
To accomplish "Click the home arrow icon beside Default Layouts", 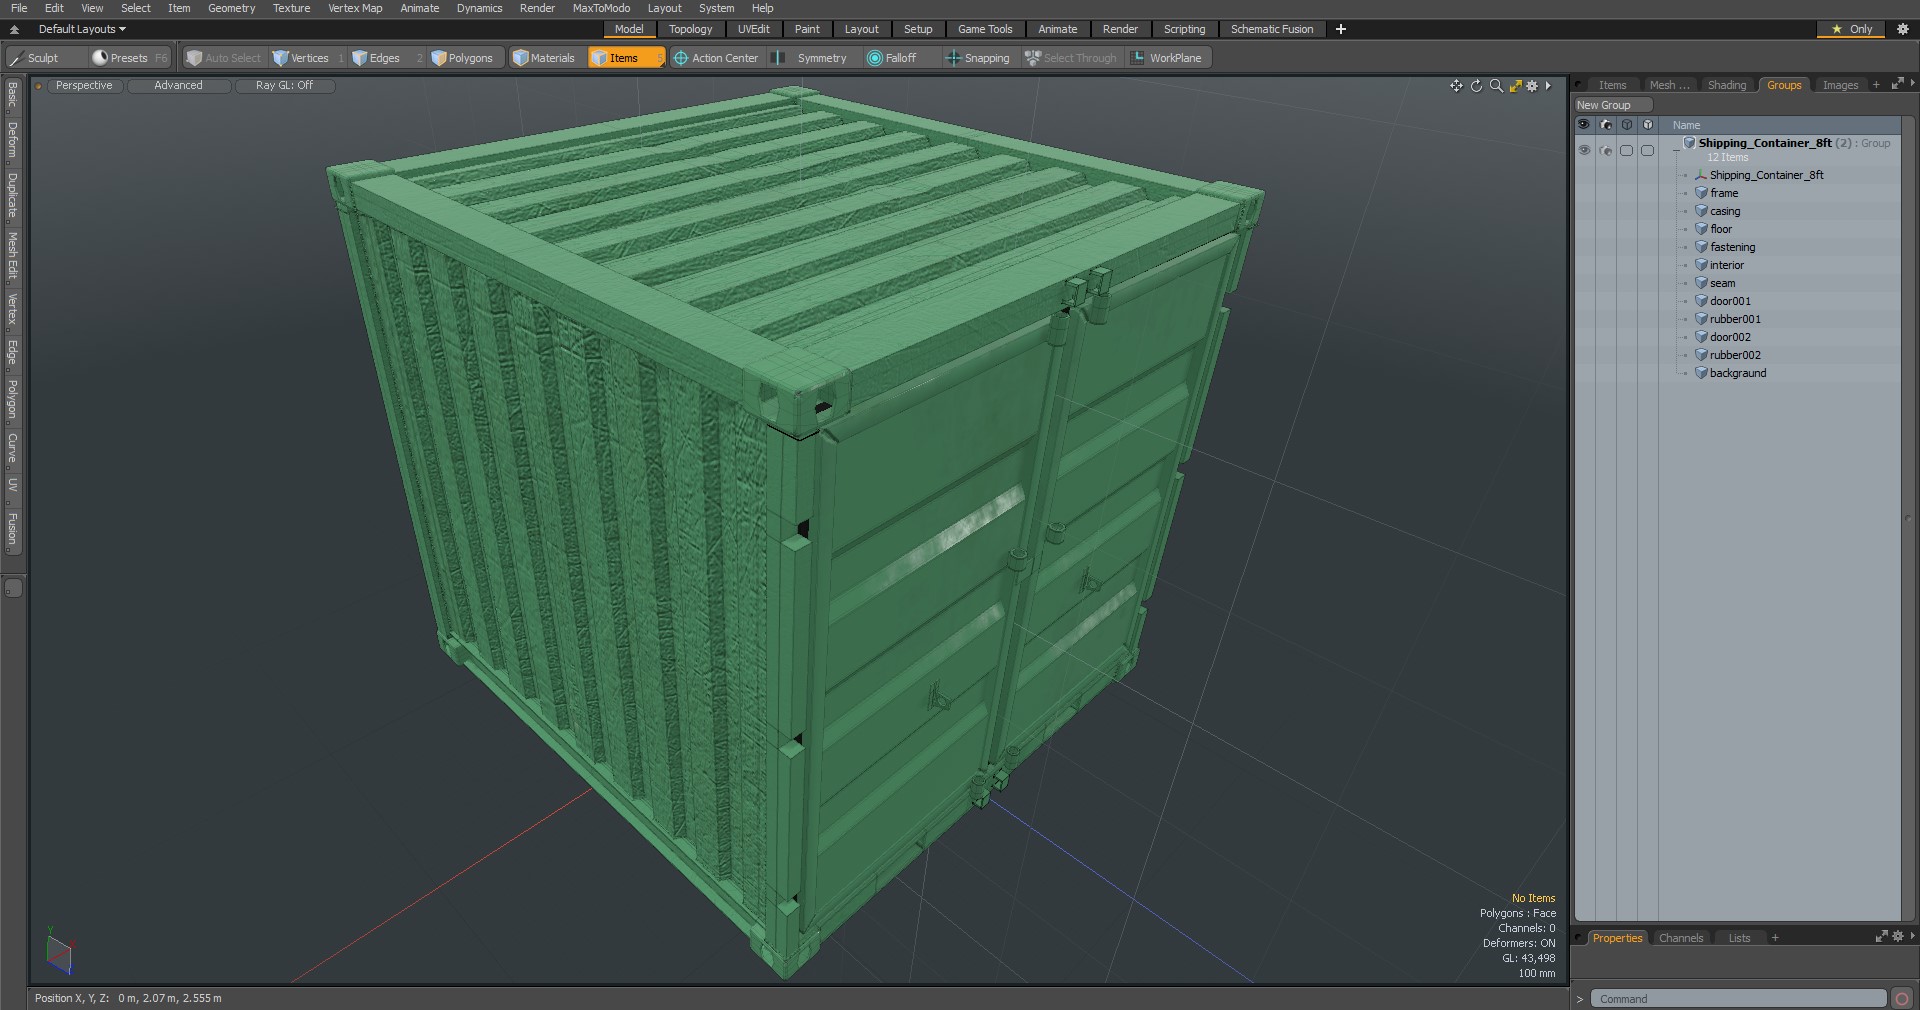I will coord(14,29).
